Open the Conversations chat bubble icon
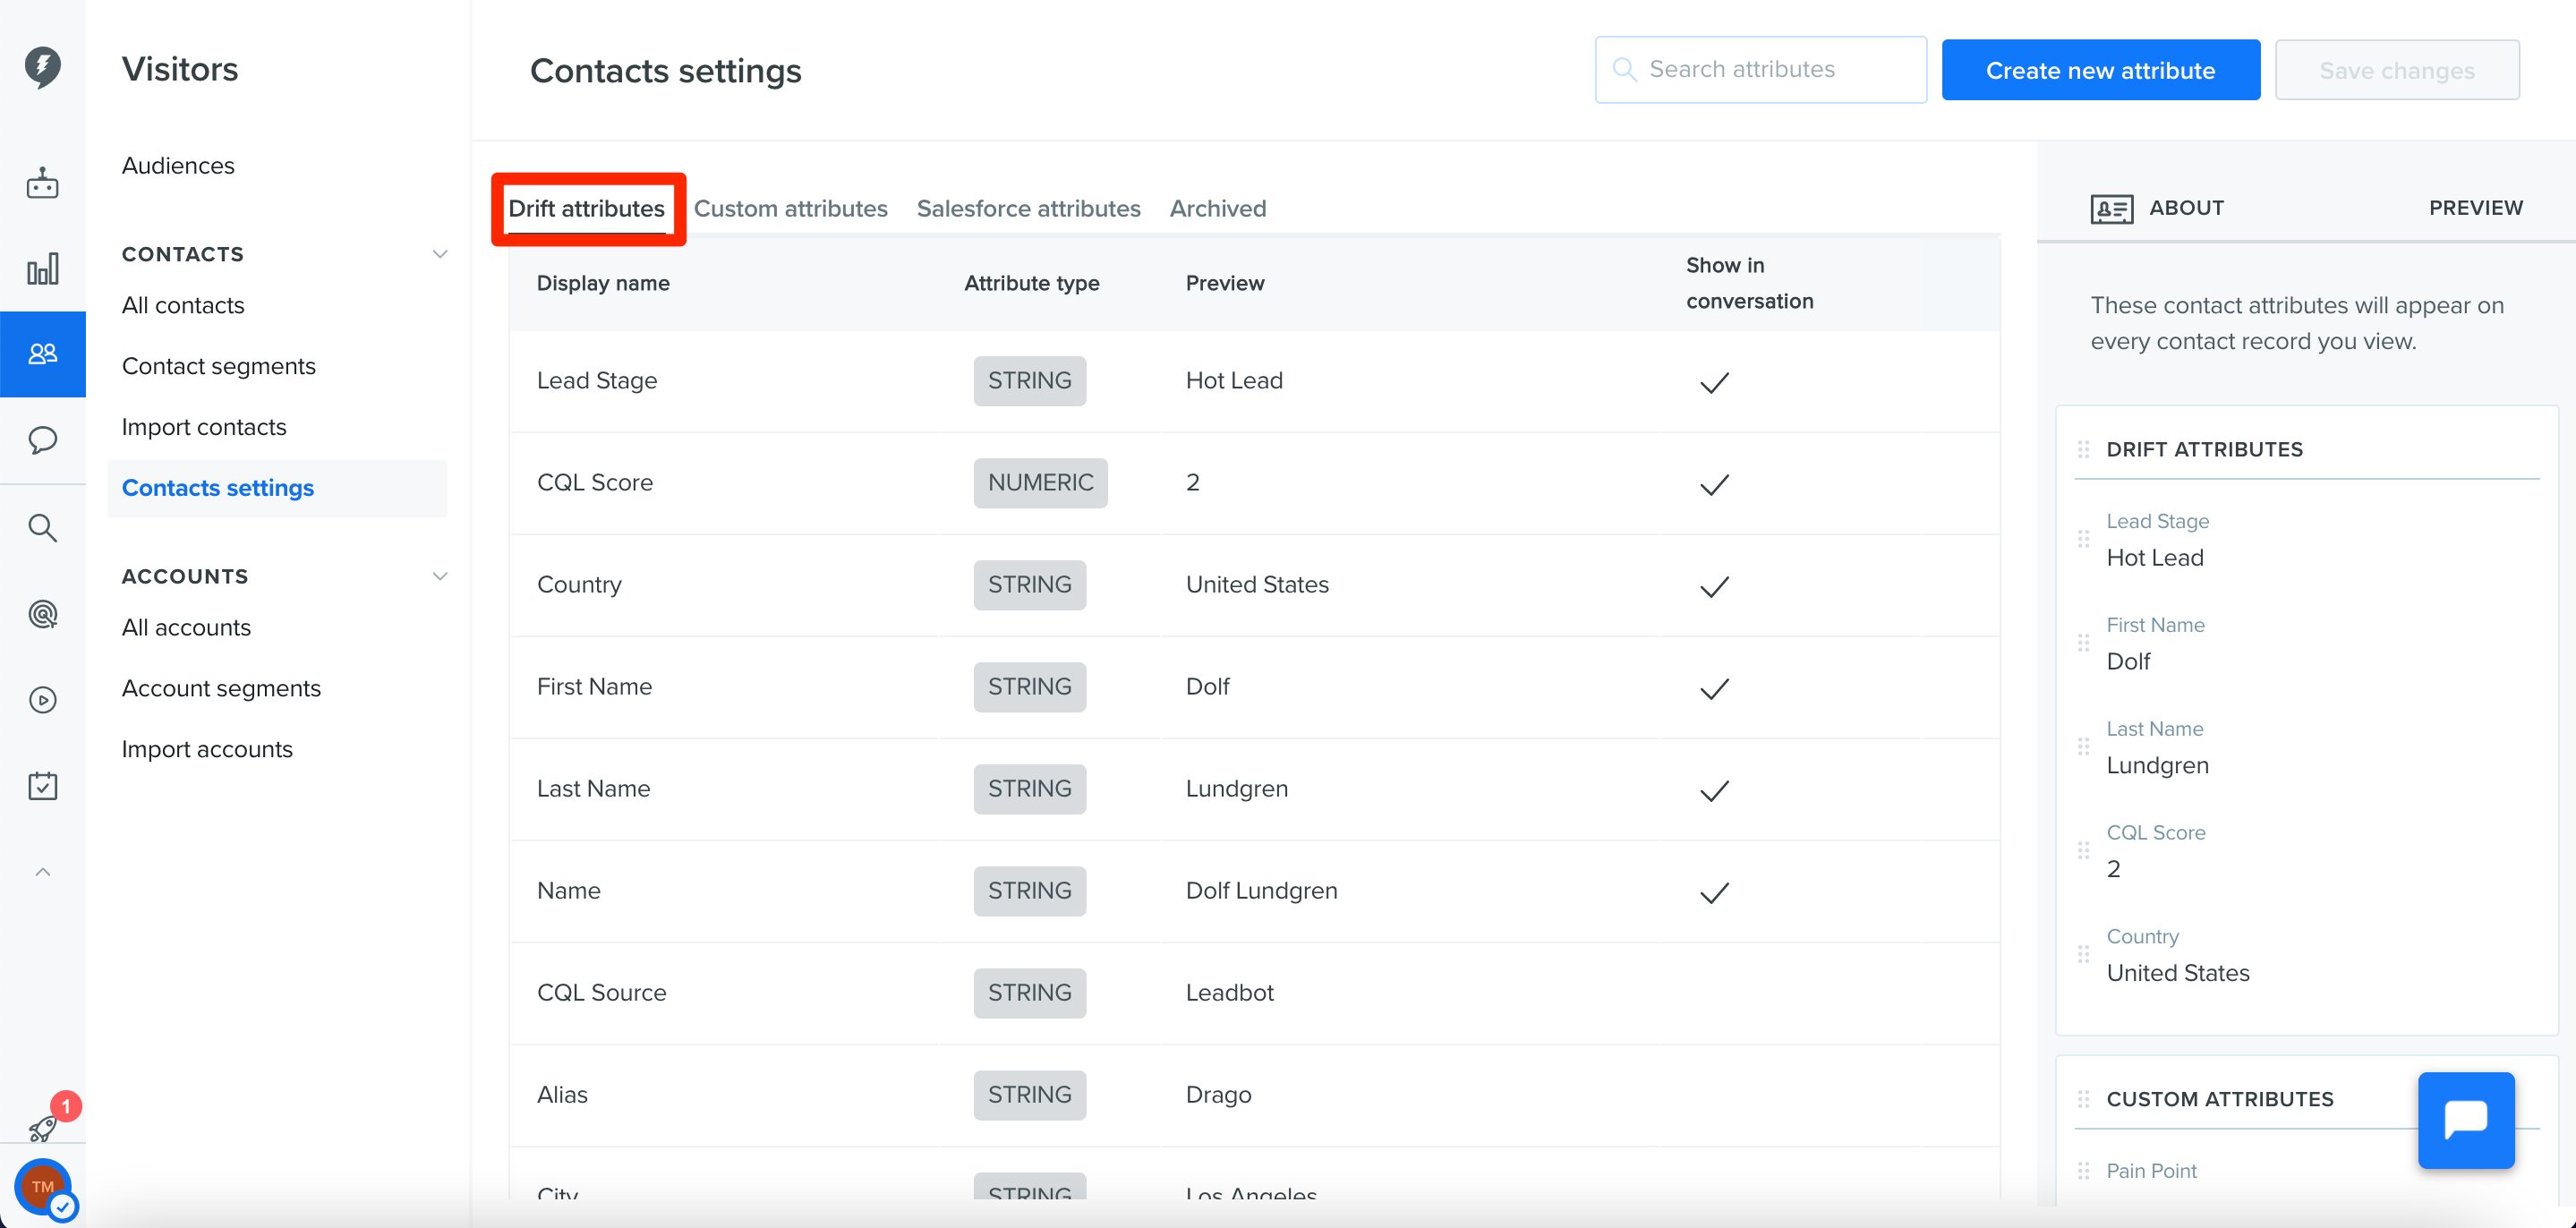The image size is (2576, 1228). [x=42, y=440]
